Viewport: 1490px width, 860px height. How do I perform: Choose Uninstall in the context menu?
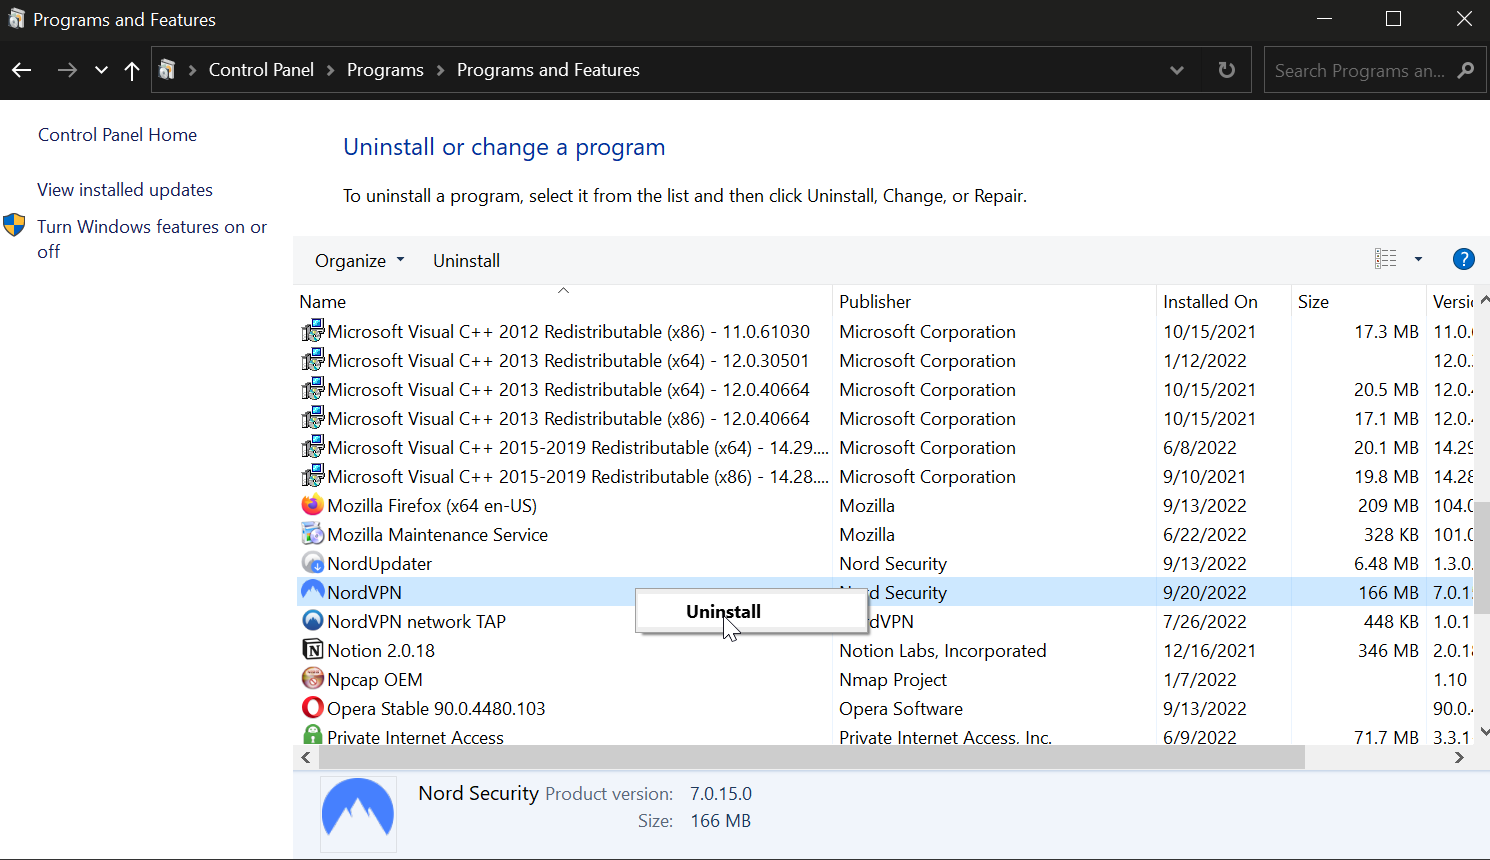750,611
